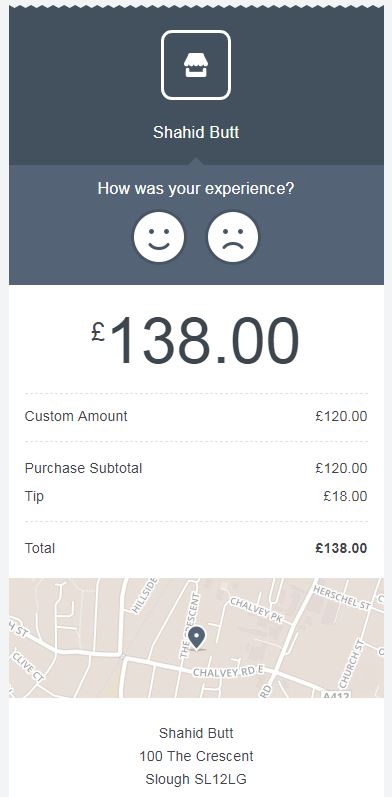Rate experience with sad frowning face

(233, 237)
